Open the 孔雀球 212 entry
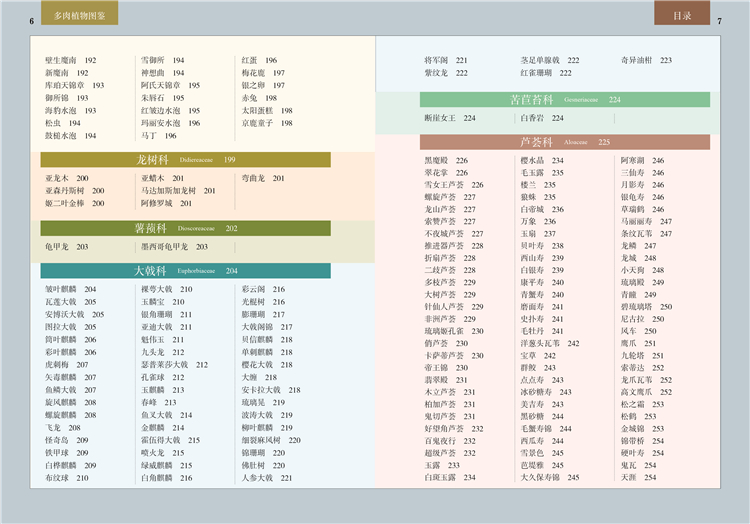Image resolution: width=750 pixels, height=524 pixels. (x=166, y=377)
